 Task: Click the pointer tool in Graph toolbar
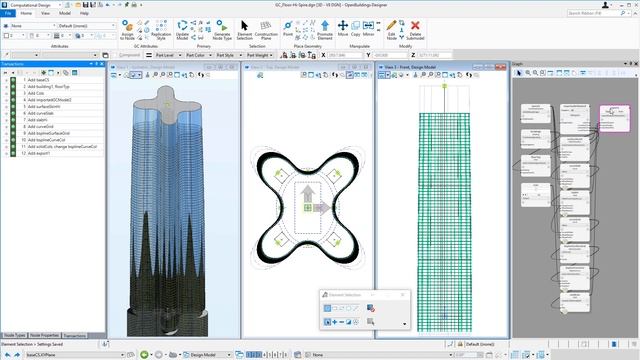click(519, 73)
